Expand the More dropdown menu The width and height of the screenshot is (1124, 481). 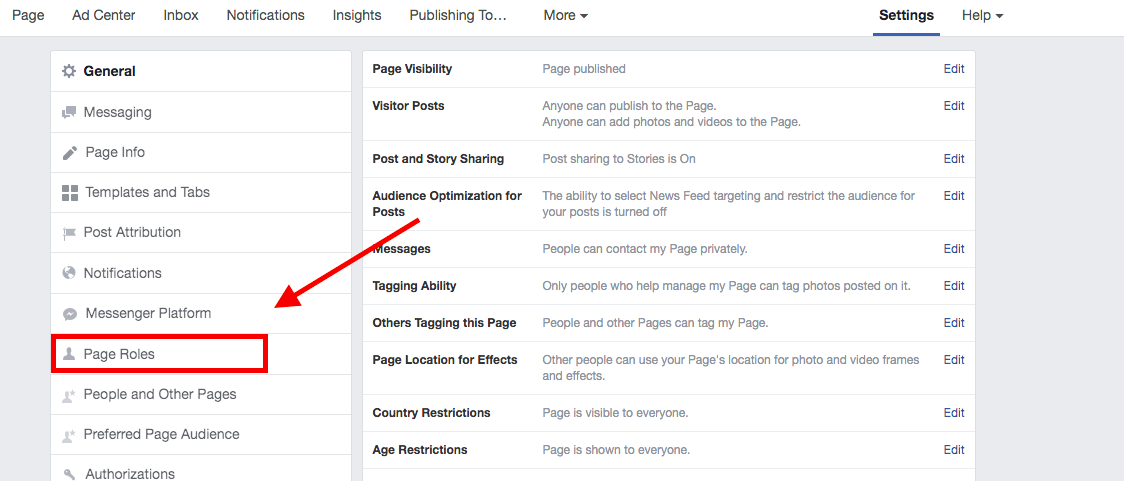566,16
